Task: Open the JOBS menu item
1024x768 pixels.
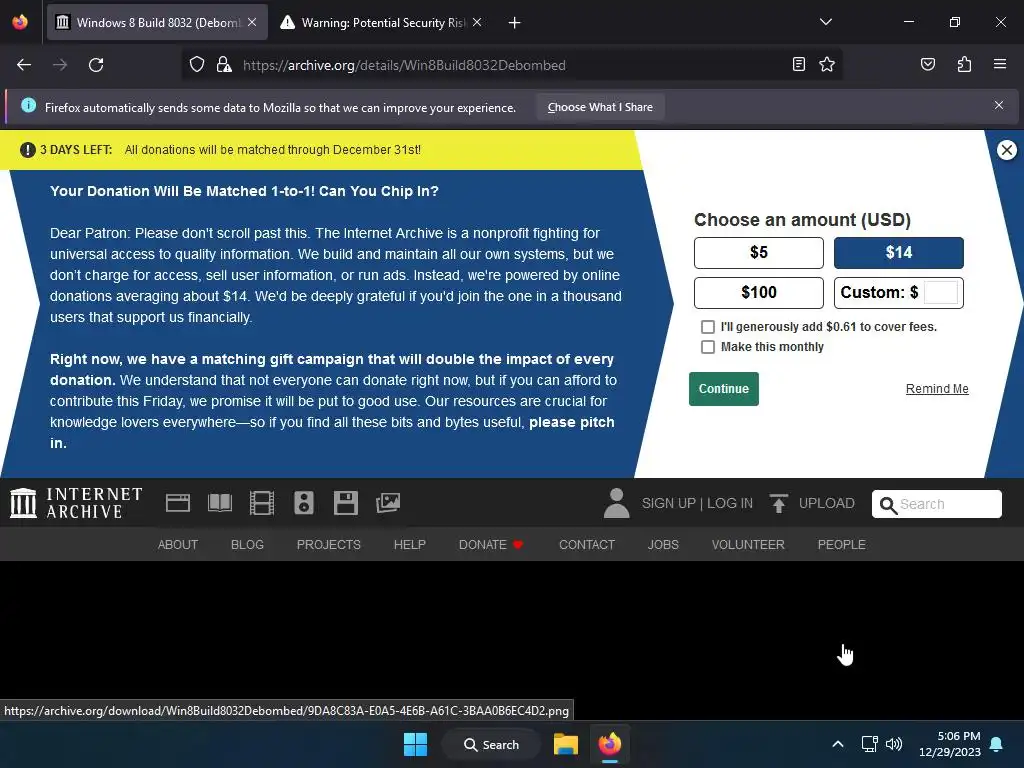Action: click(x=663, y=545)
